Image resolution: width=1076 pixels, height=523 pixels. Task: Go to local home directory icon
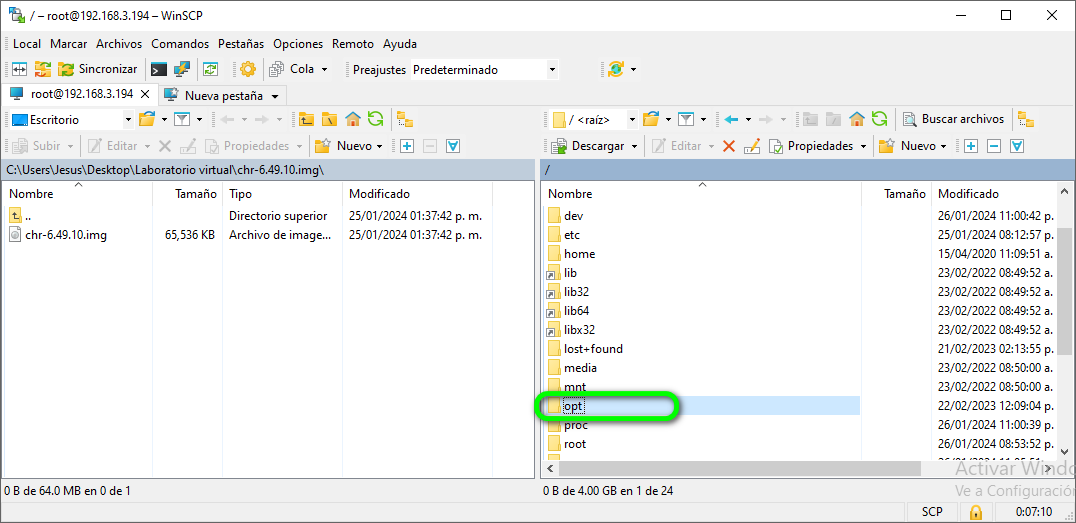point(353,119)
